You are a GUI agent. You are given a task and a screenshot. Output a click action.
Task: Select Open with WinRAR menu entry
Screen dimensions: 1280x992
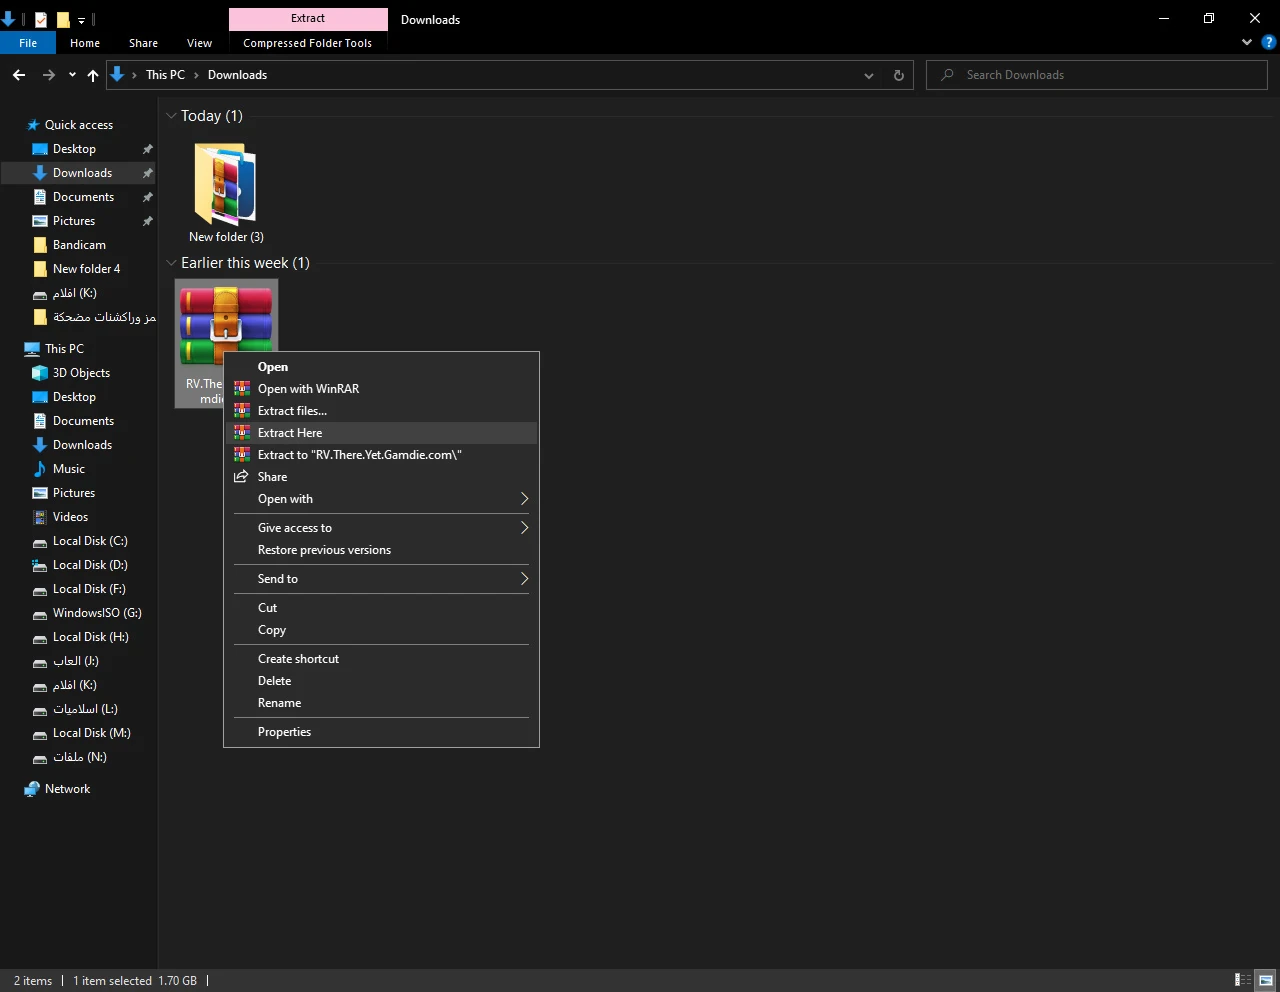[308, 389]
